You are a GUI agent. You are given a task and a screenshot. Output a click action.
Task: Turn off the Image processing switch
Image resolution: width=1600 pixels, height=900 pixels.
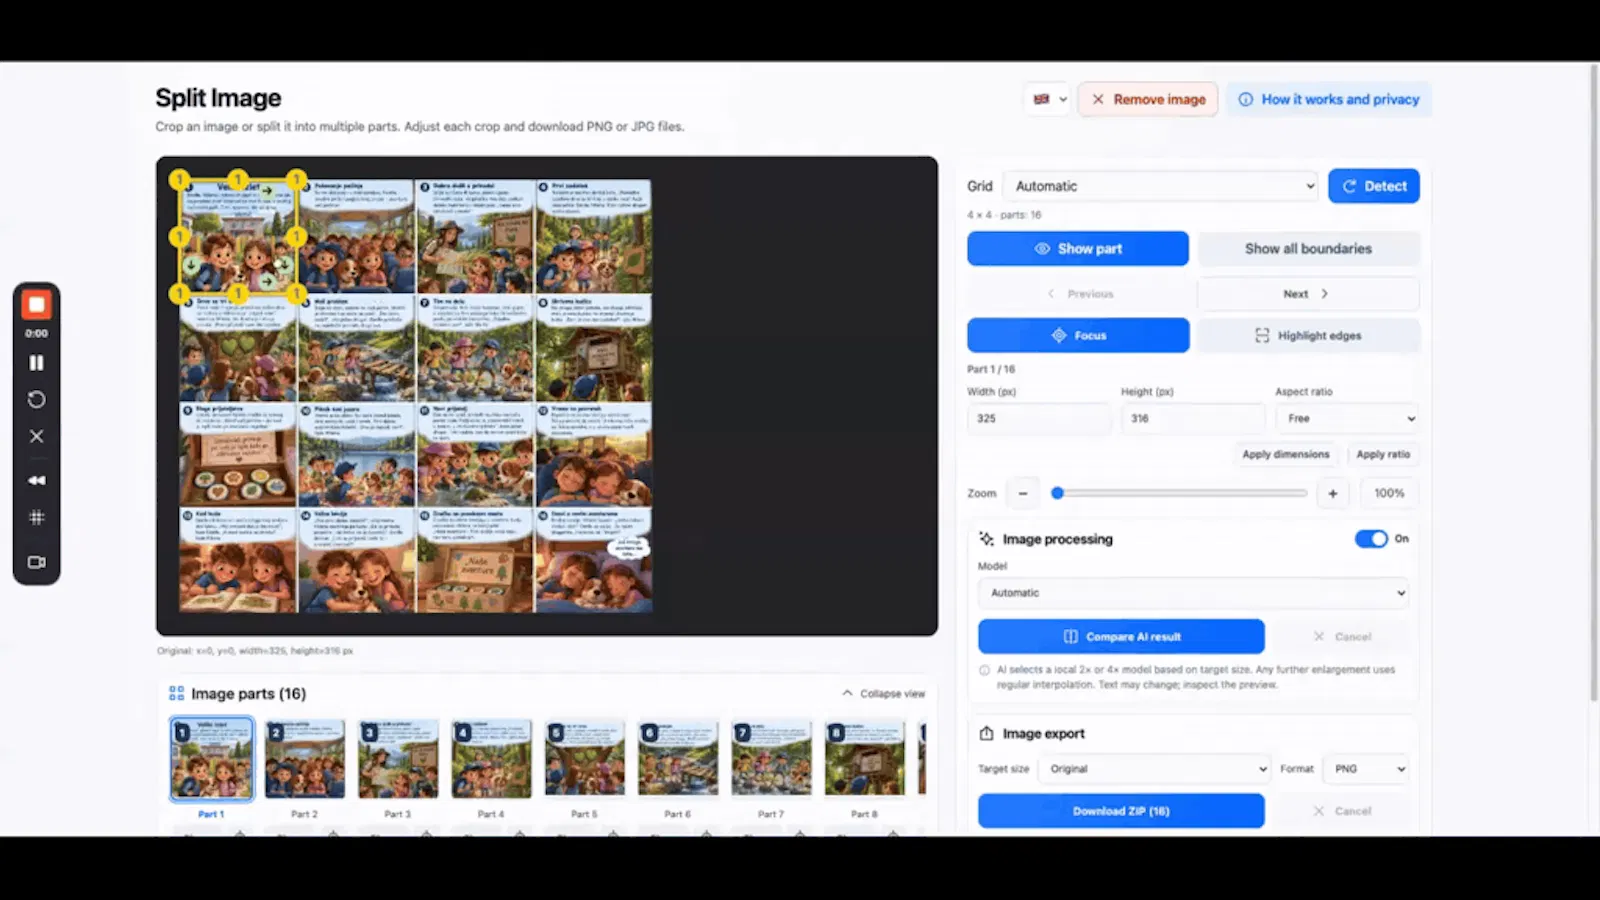coord(1371,539)
